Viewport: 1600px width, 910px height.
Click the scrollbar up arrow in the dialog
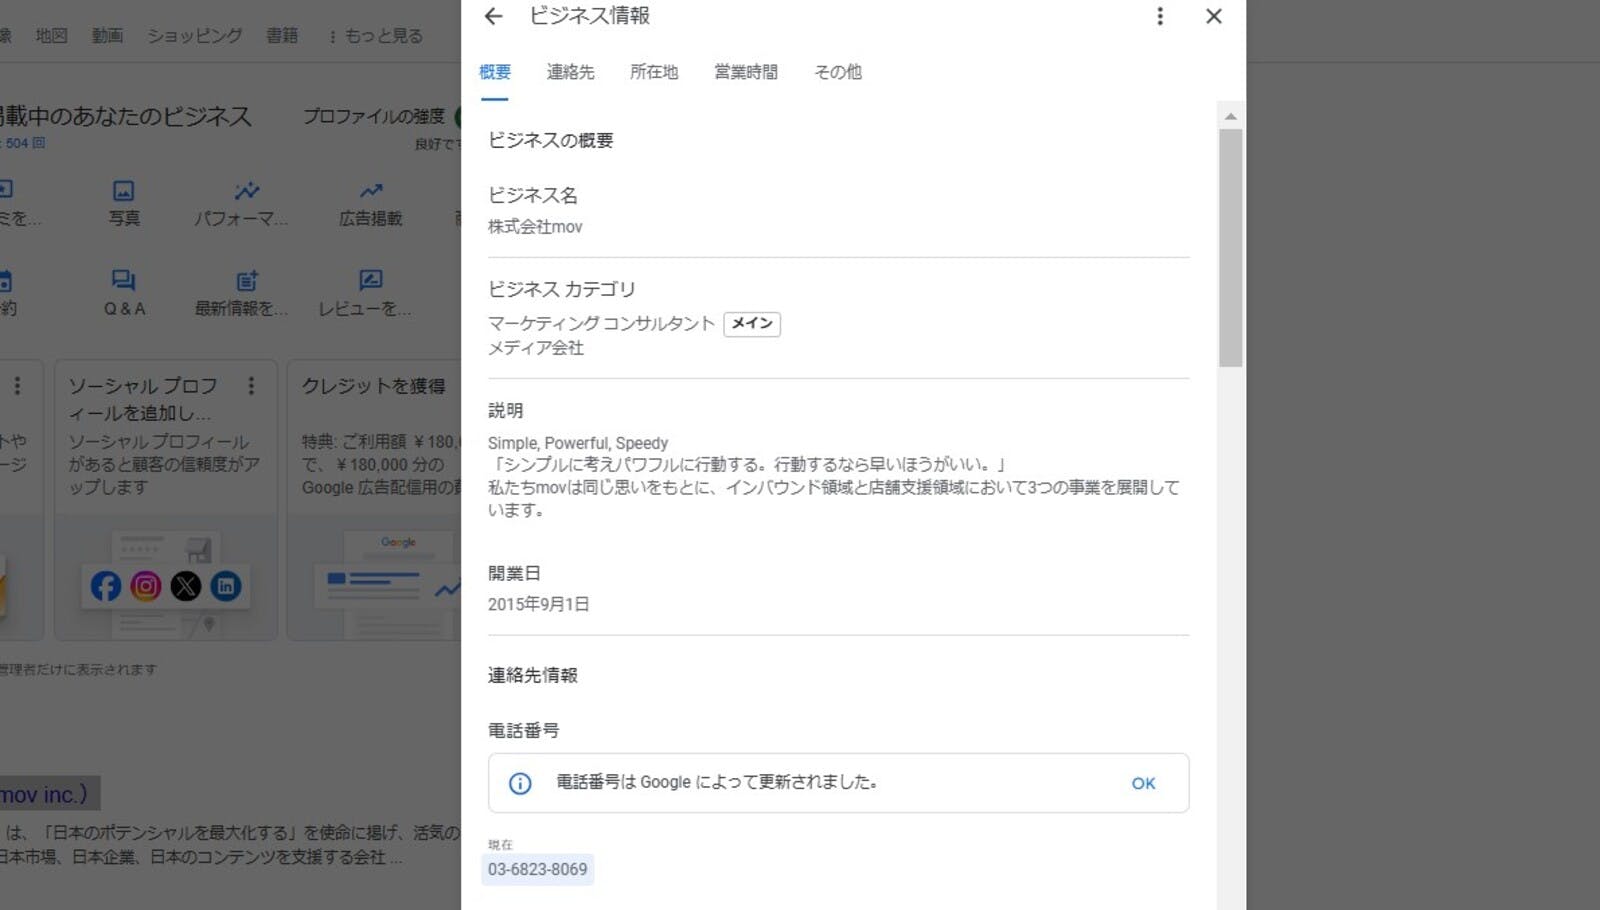coord(1231,116)
